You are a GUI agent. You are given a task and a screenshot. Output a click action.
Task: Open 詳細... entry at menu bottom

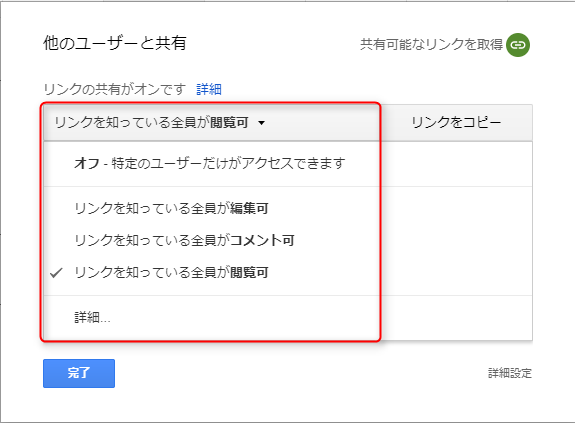(x=92, y=317)
